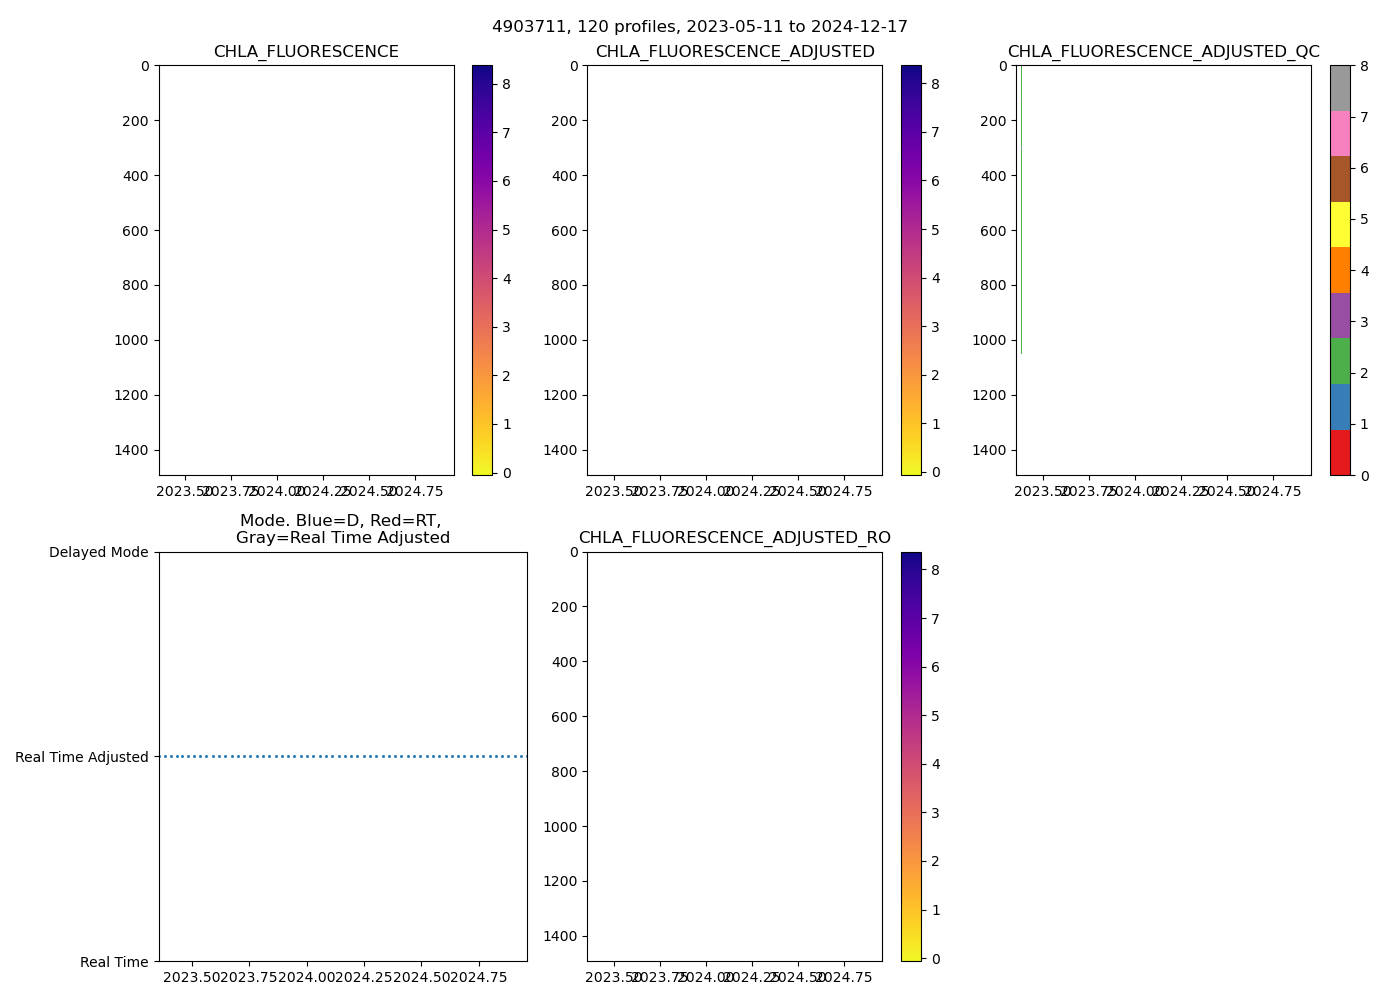Pick the pink segment of QC colorbar
The image size is (1400, 1000).
[x=1340, y=134]
